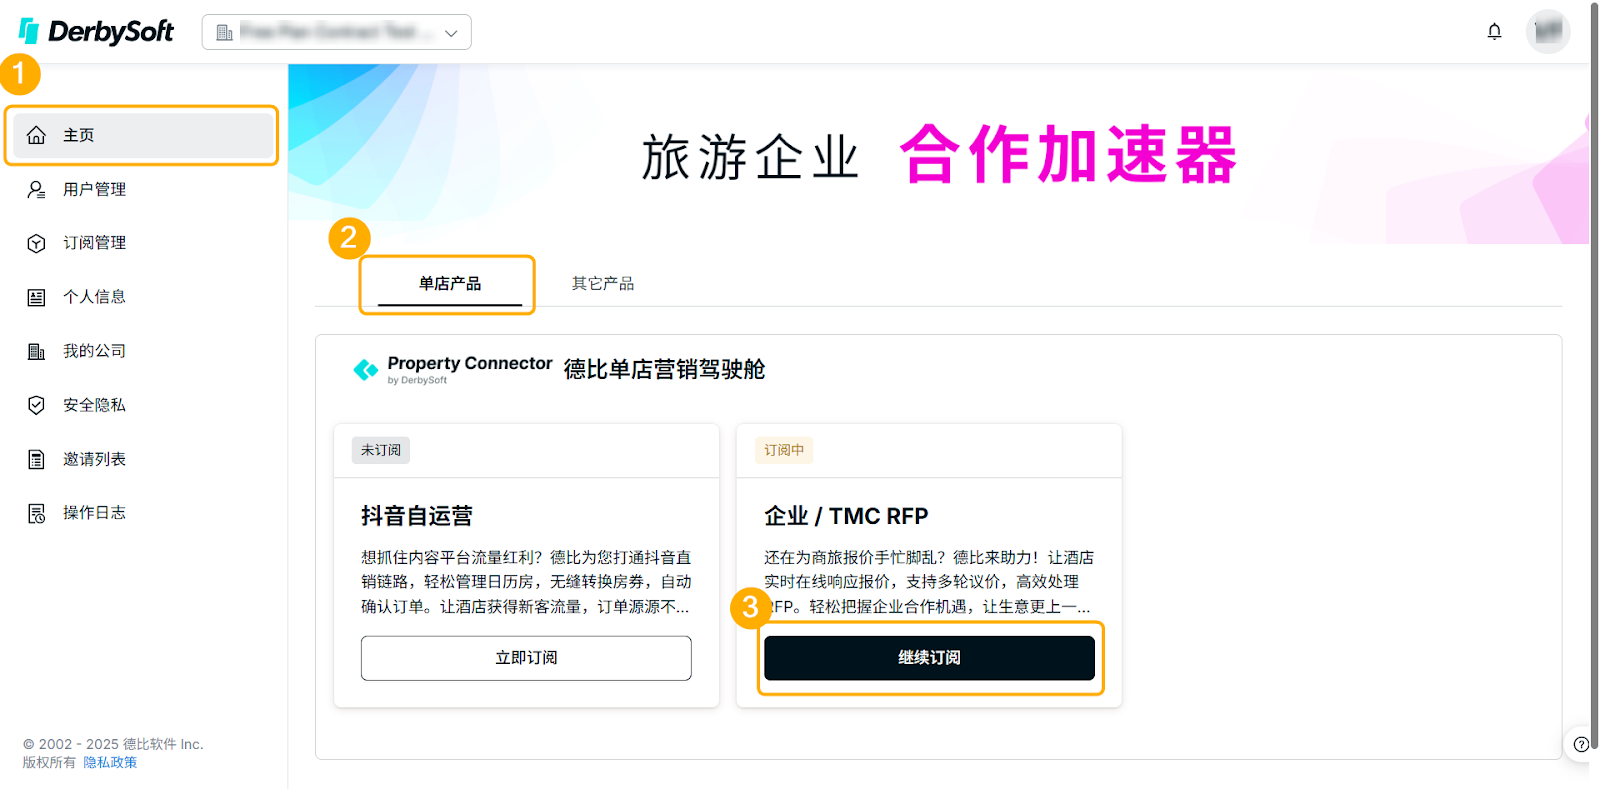Click the Property Connector logo icon
This screenshot has height=789, width=1600.
tap(366, 370)
